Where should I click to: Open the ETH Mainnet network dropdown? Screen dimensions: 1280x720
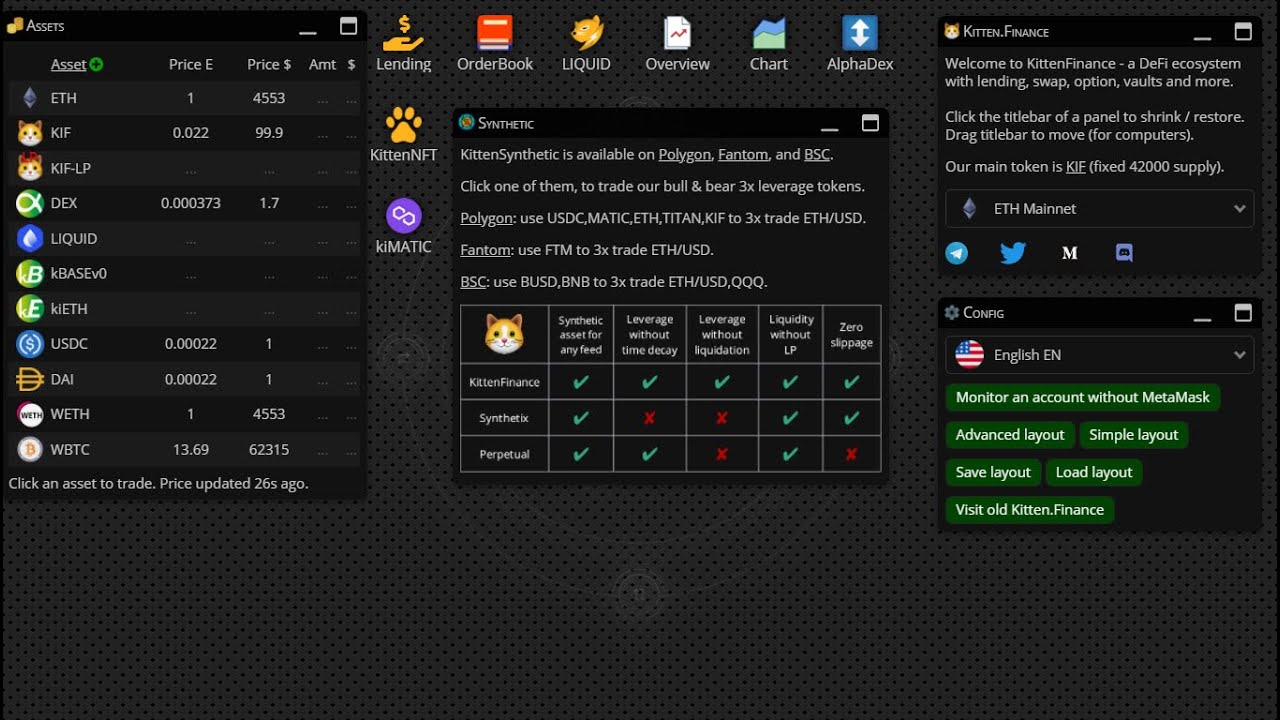coord(1099,209)
